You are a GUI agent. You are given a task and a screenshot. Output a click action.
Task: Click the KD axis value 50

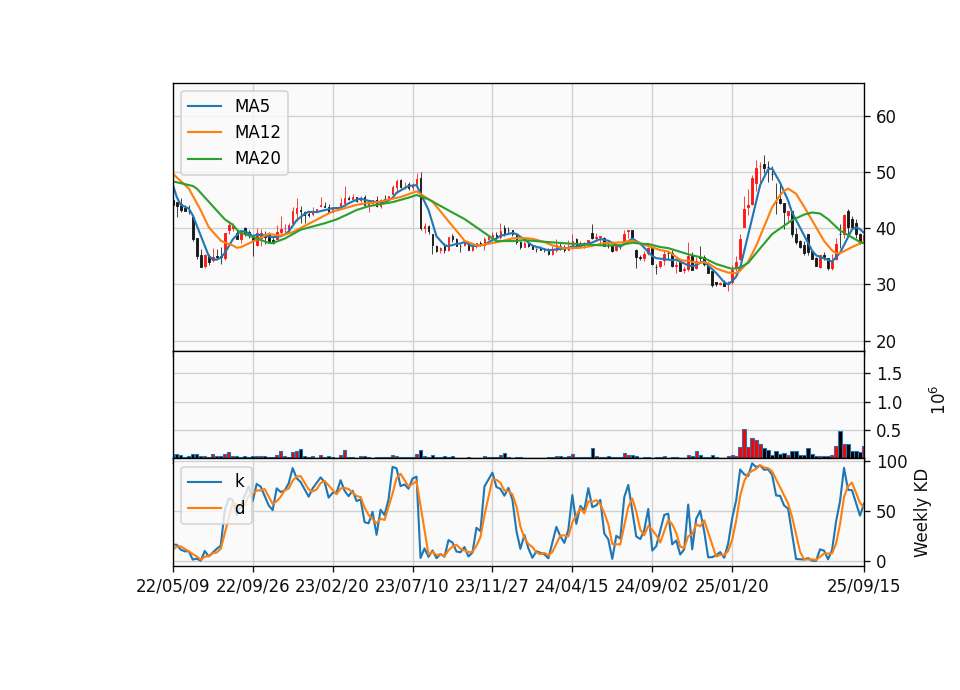coord(886,512)
